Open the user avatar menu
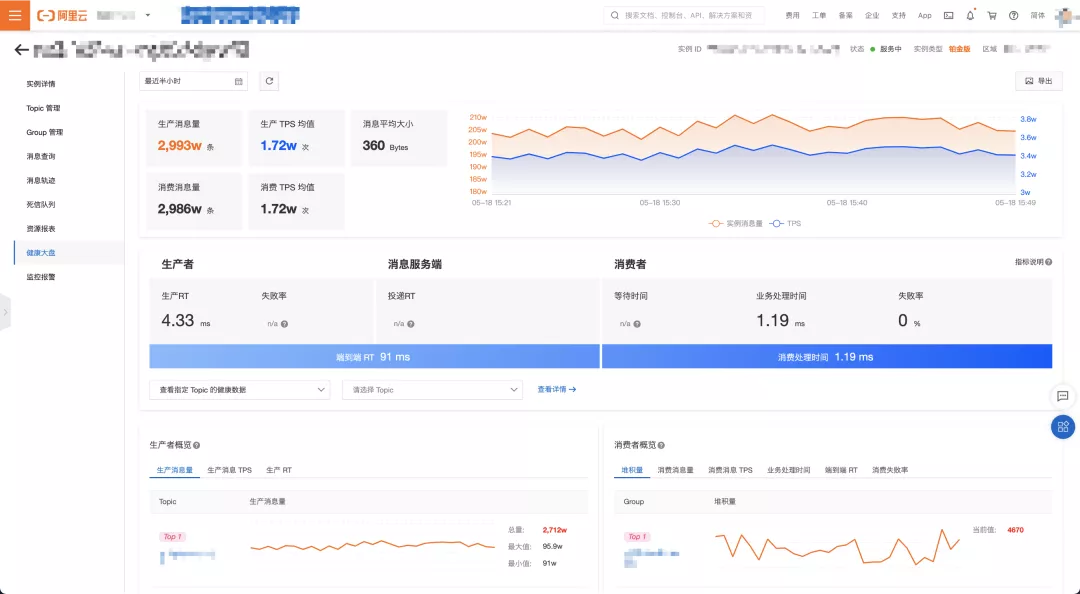 (x=1066, y=17)
